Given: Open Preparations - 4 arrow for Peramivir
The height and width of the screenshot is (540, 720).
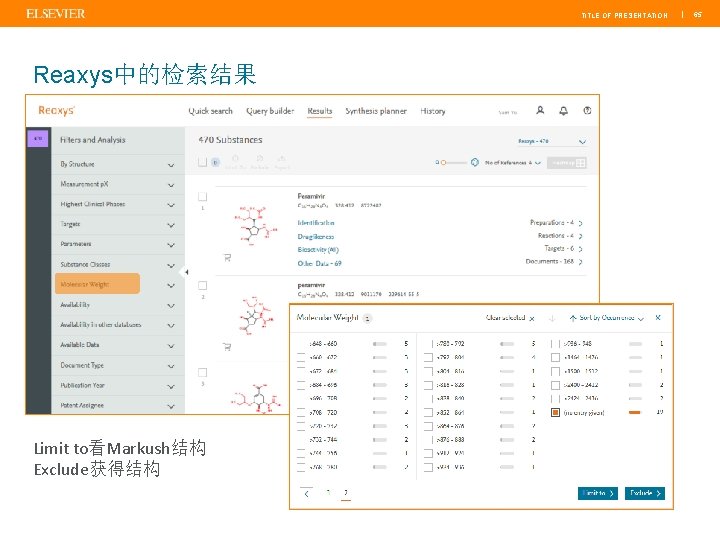Looking at the screenshot, I should [x=580, y=223].
